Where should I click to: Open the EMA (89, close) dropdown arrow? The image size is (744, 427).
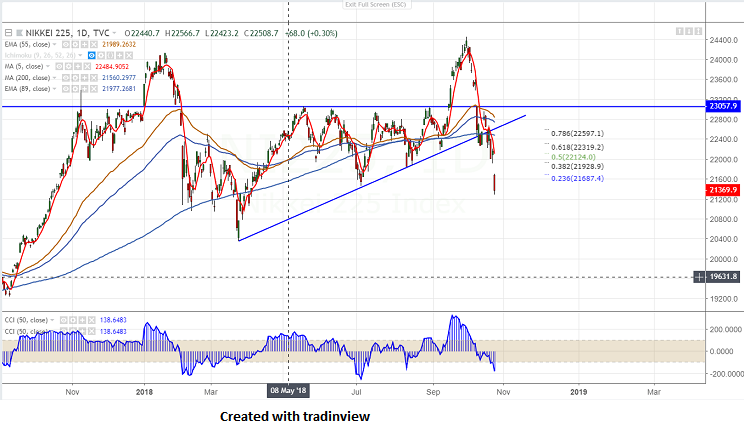54,89
